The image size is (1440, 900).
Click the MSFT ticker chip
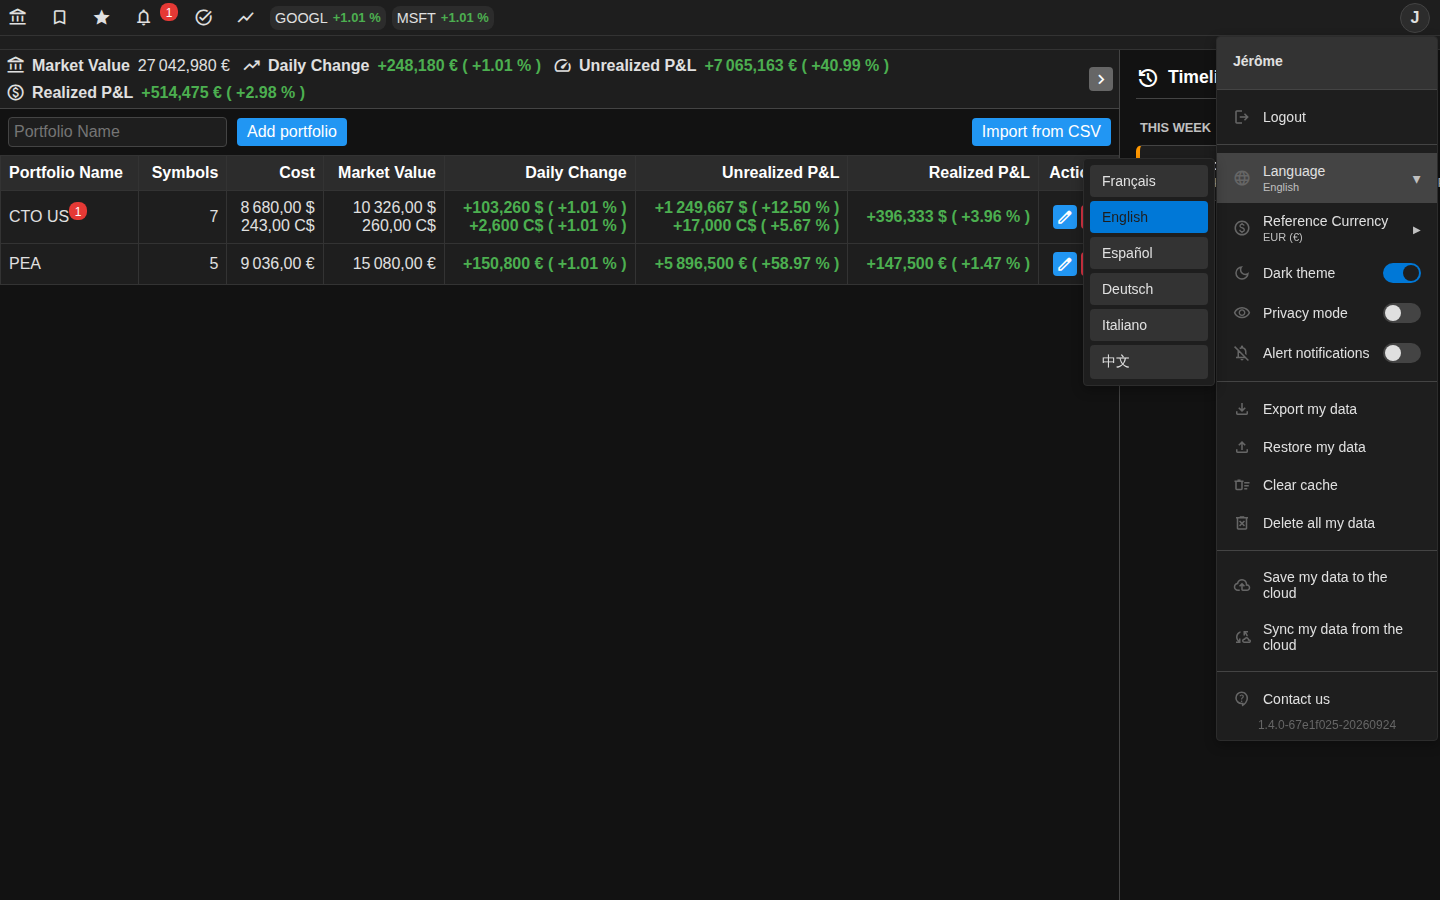pyautogui.click(x=443, y=18)
